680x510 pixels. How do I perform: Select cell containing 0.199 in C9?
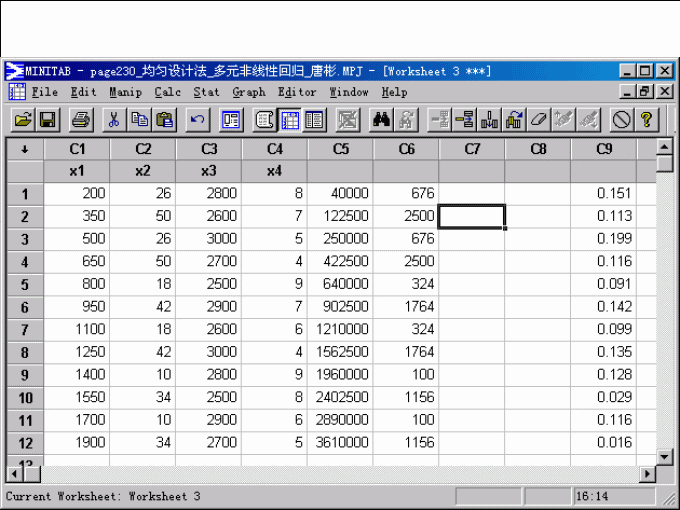603,239
